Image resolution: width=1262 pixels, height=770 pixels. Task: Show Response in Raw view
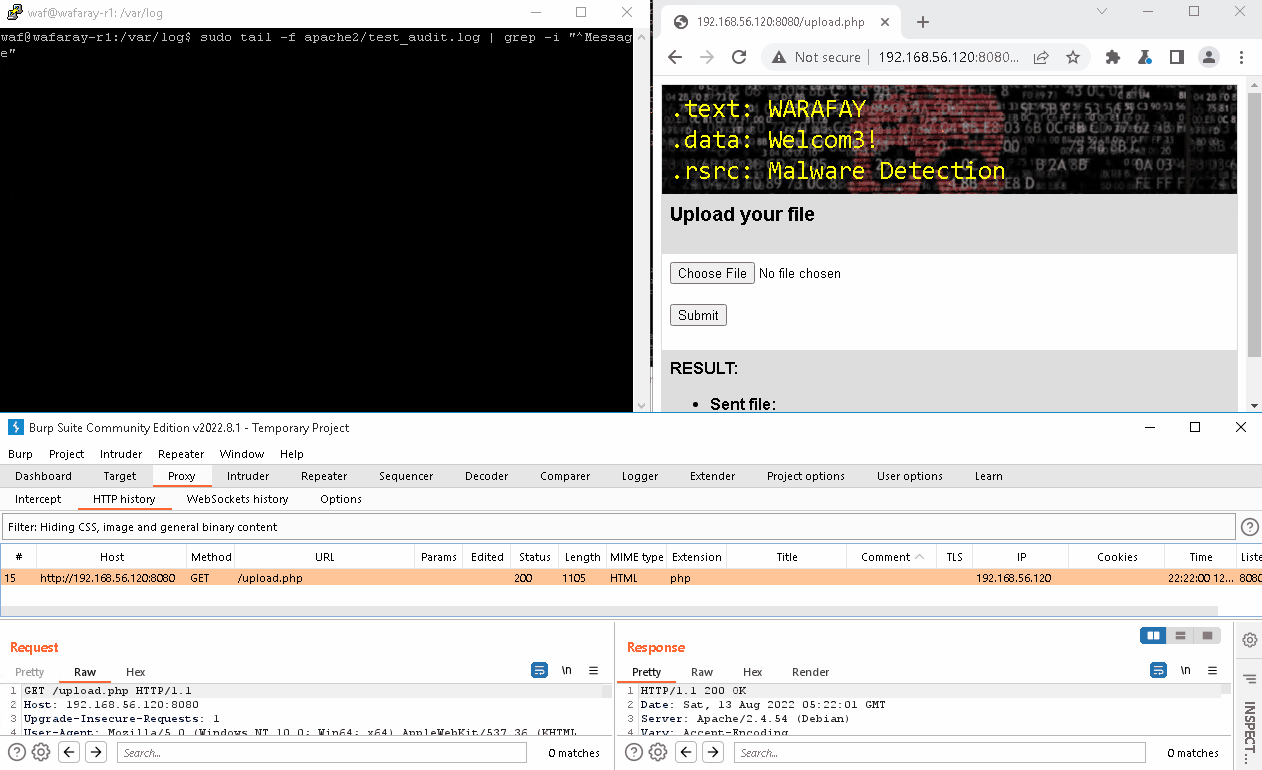[702, 672]
